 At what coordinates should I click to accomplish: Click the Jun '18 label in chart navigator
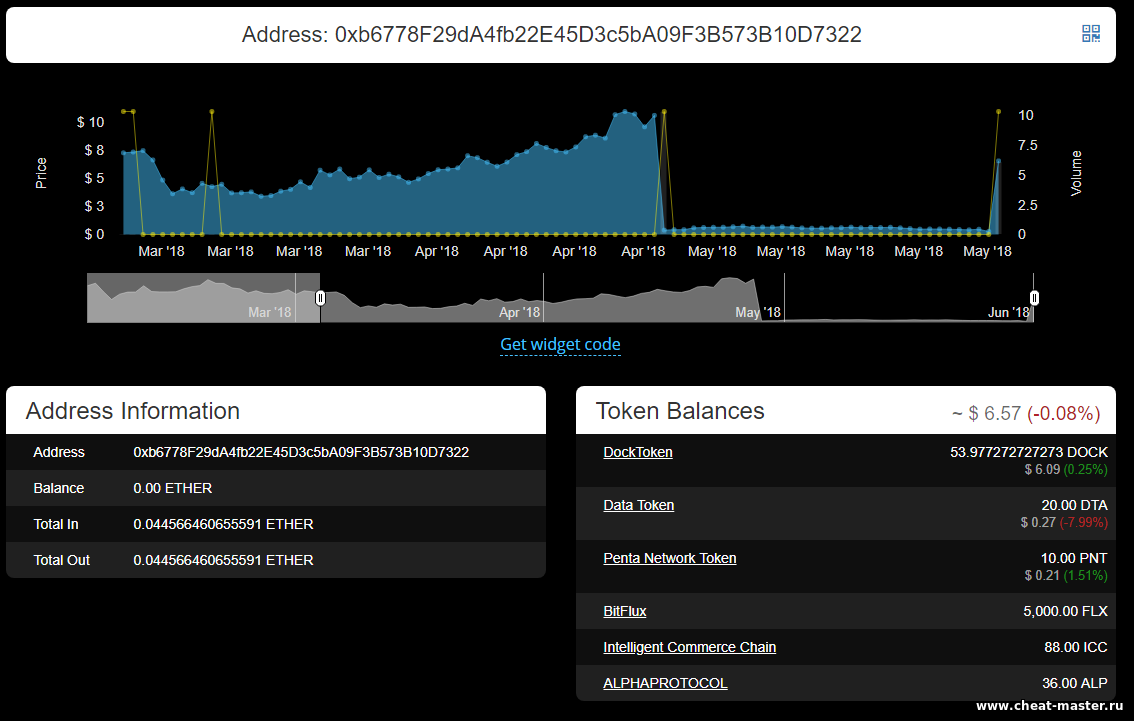pyautogui.click(x=1009, y=313)
